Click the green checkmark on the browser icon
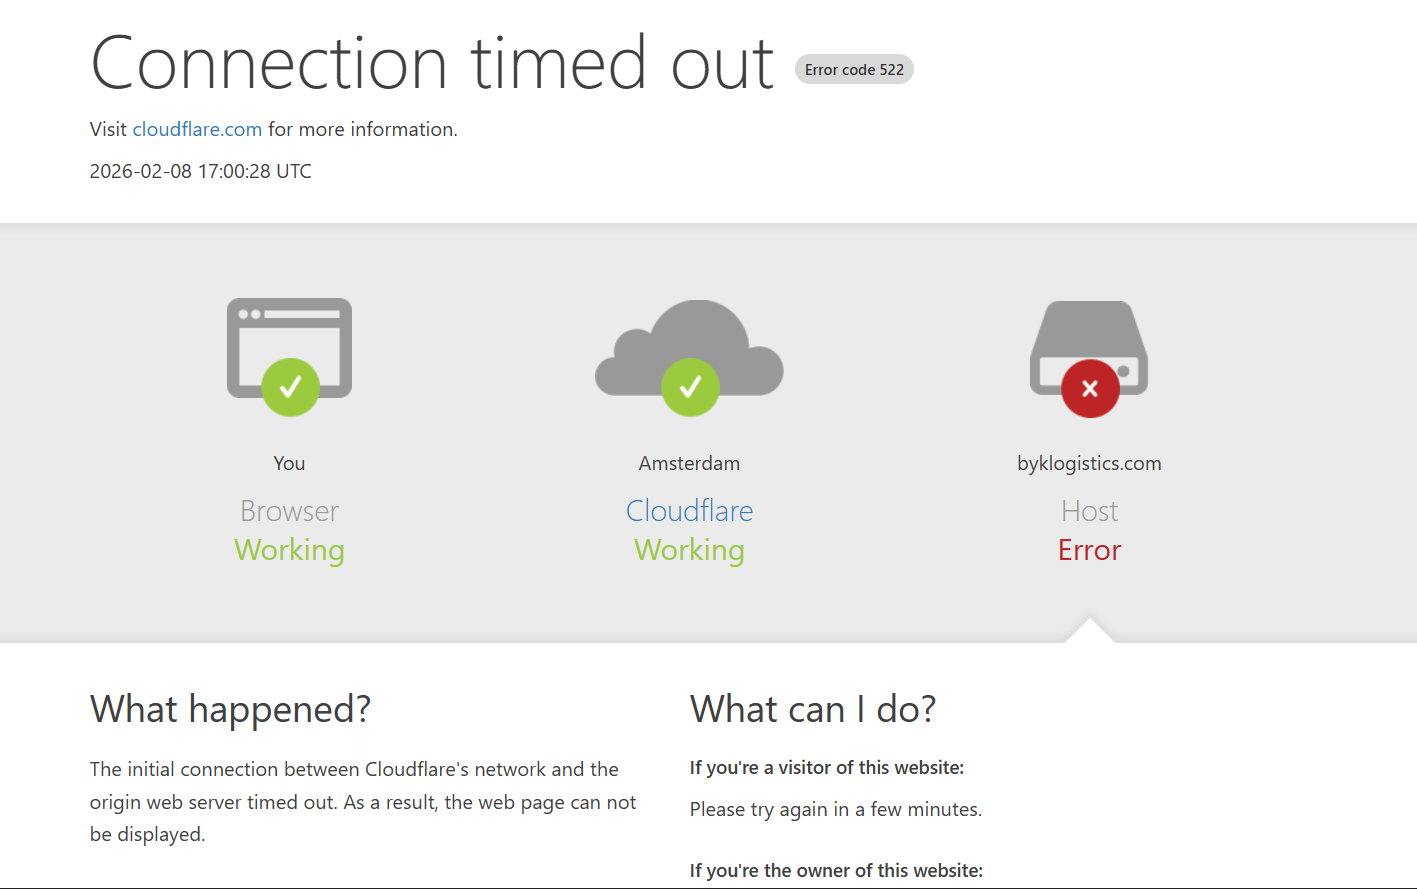The height and width of the screenshot is (889, 1417). point(291,387)
